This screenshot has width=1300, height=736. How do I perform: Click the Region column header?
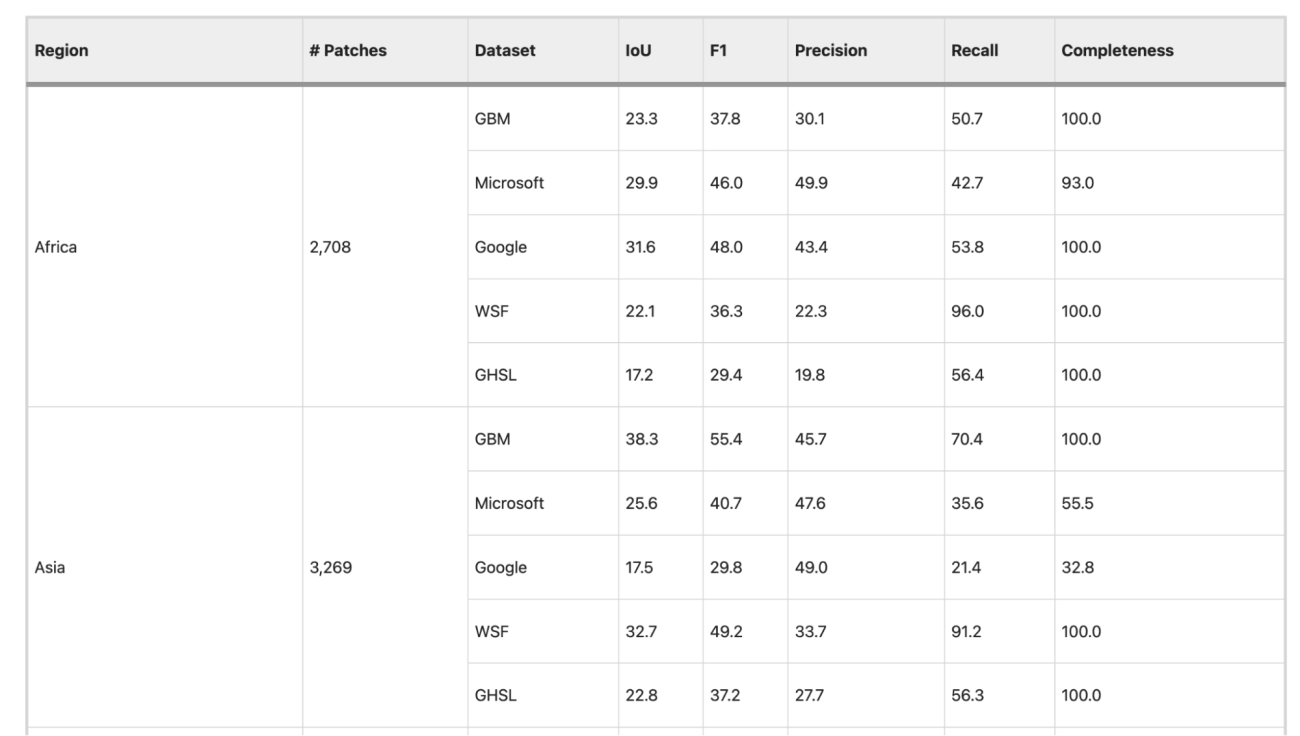61,50
